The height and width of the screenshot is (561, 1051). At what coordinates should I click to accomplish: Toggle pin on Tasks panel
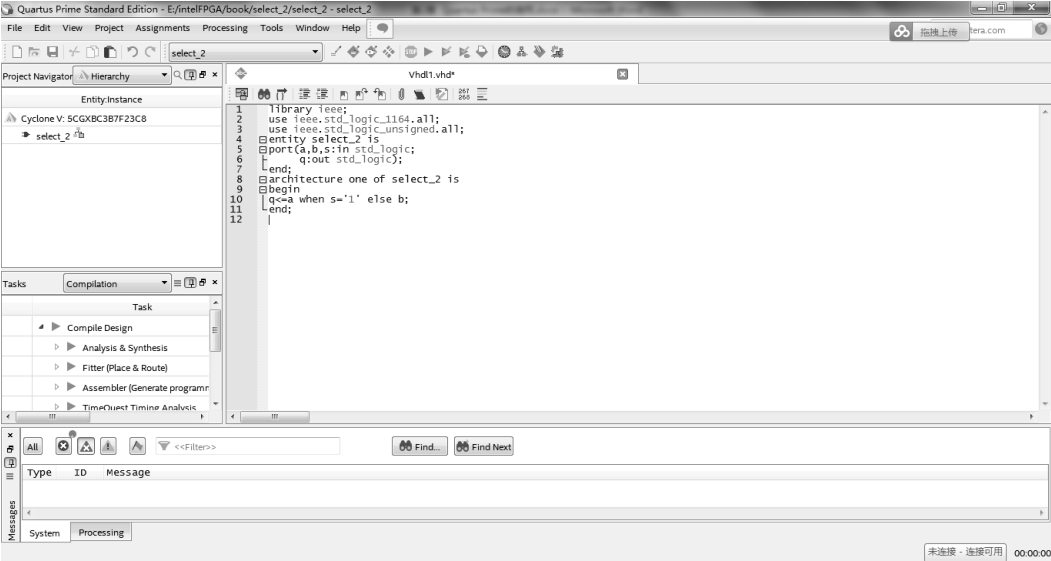pos(190,283)
